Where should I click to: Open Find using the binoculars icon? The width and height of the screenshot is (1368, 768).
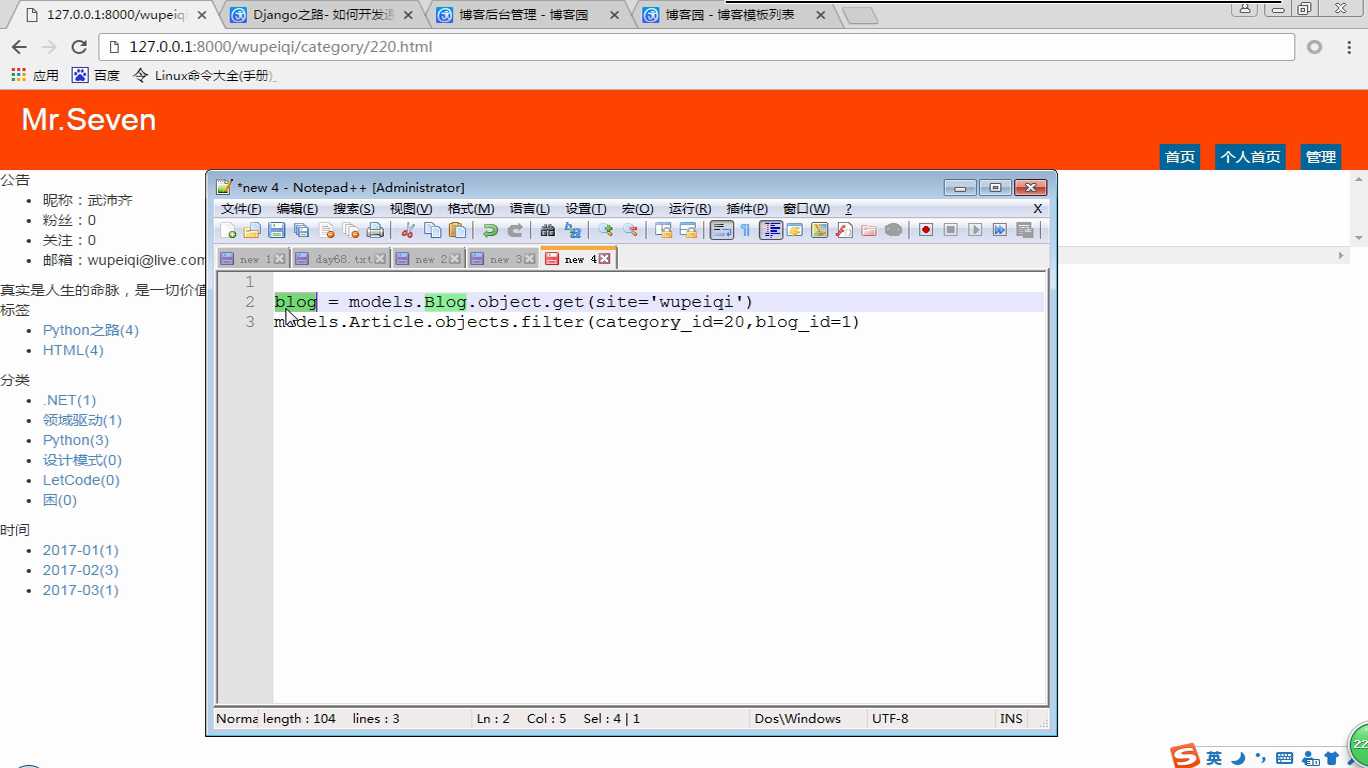(547, 230)
